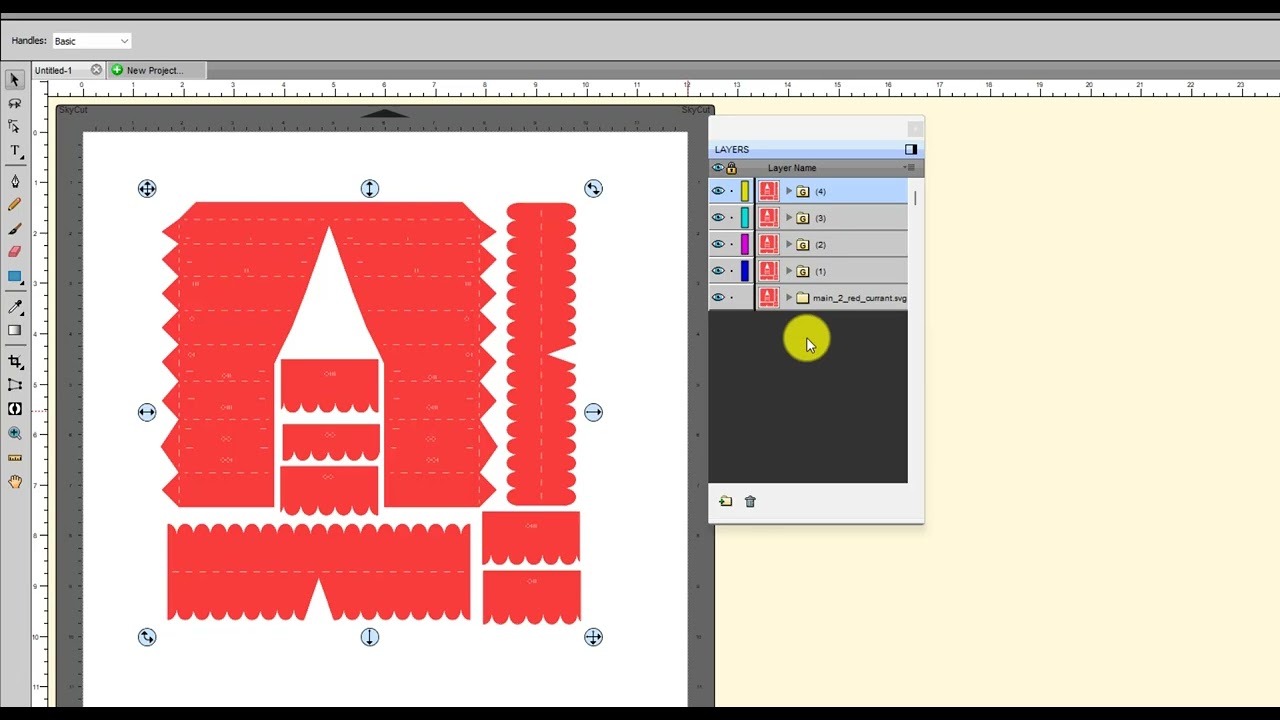Select the Hand pan tool
The width and height of the screenshot is (1280, 720).
(x=14, y=482)
